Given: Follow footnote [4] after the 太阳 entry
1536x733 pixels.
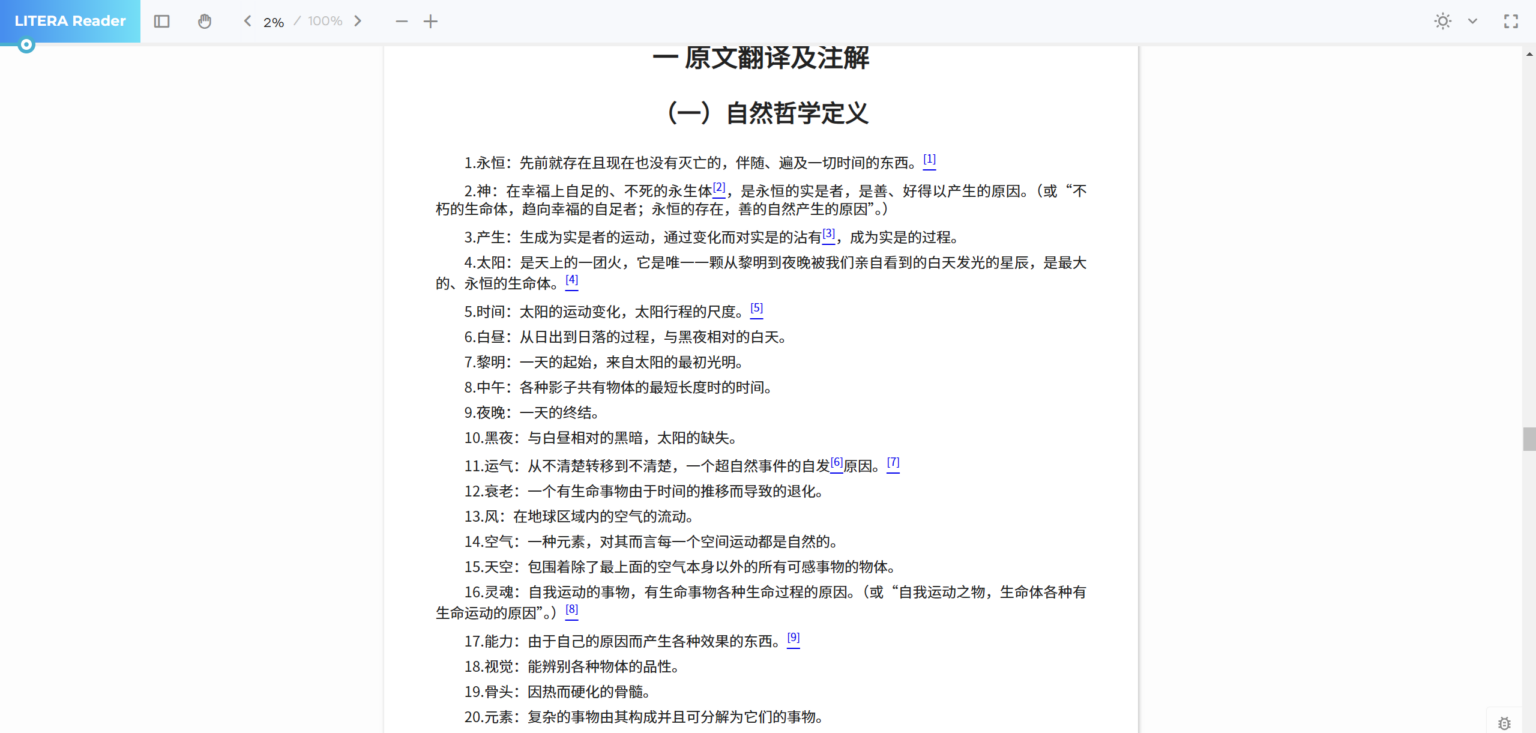Looking at the screenshot, I should click(x=571, y=281).
